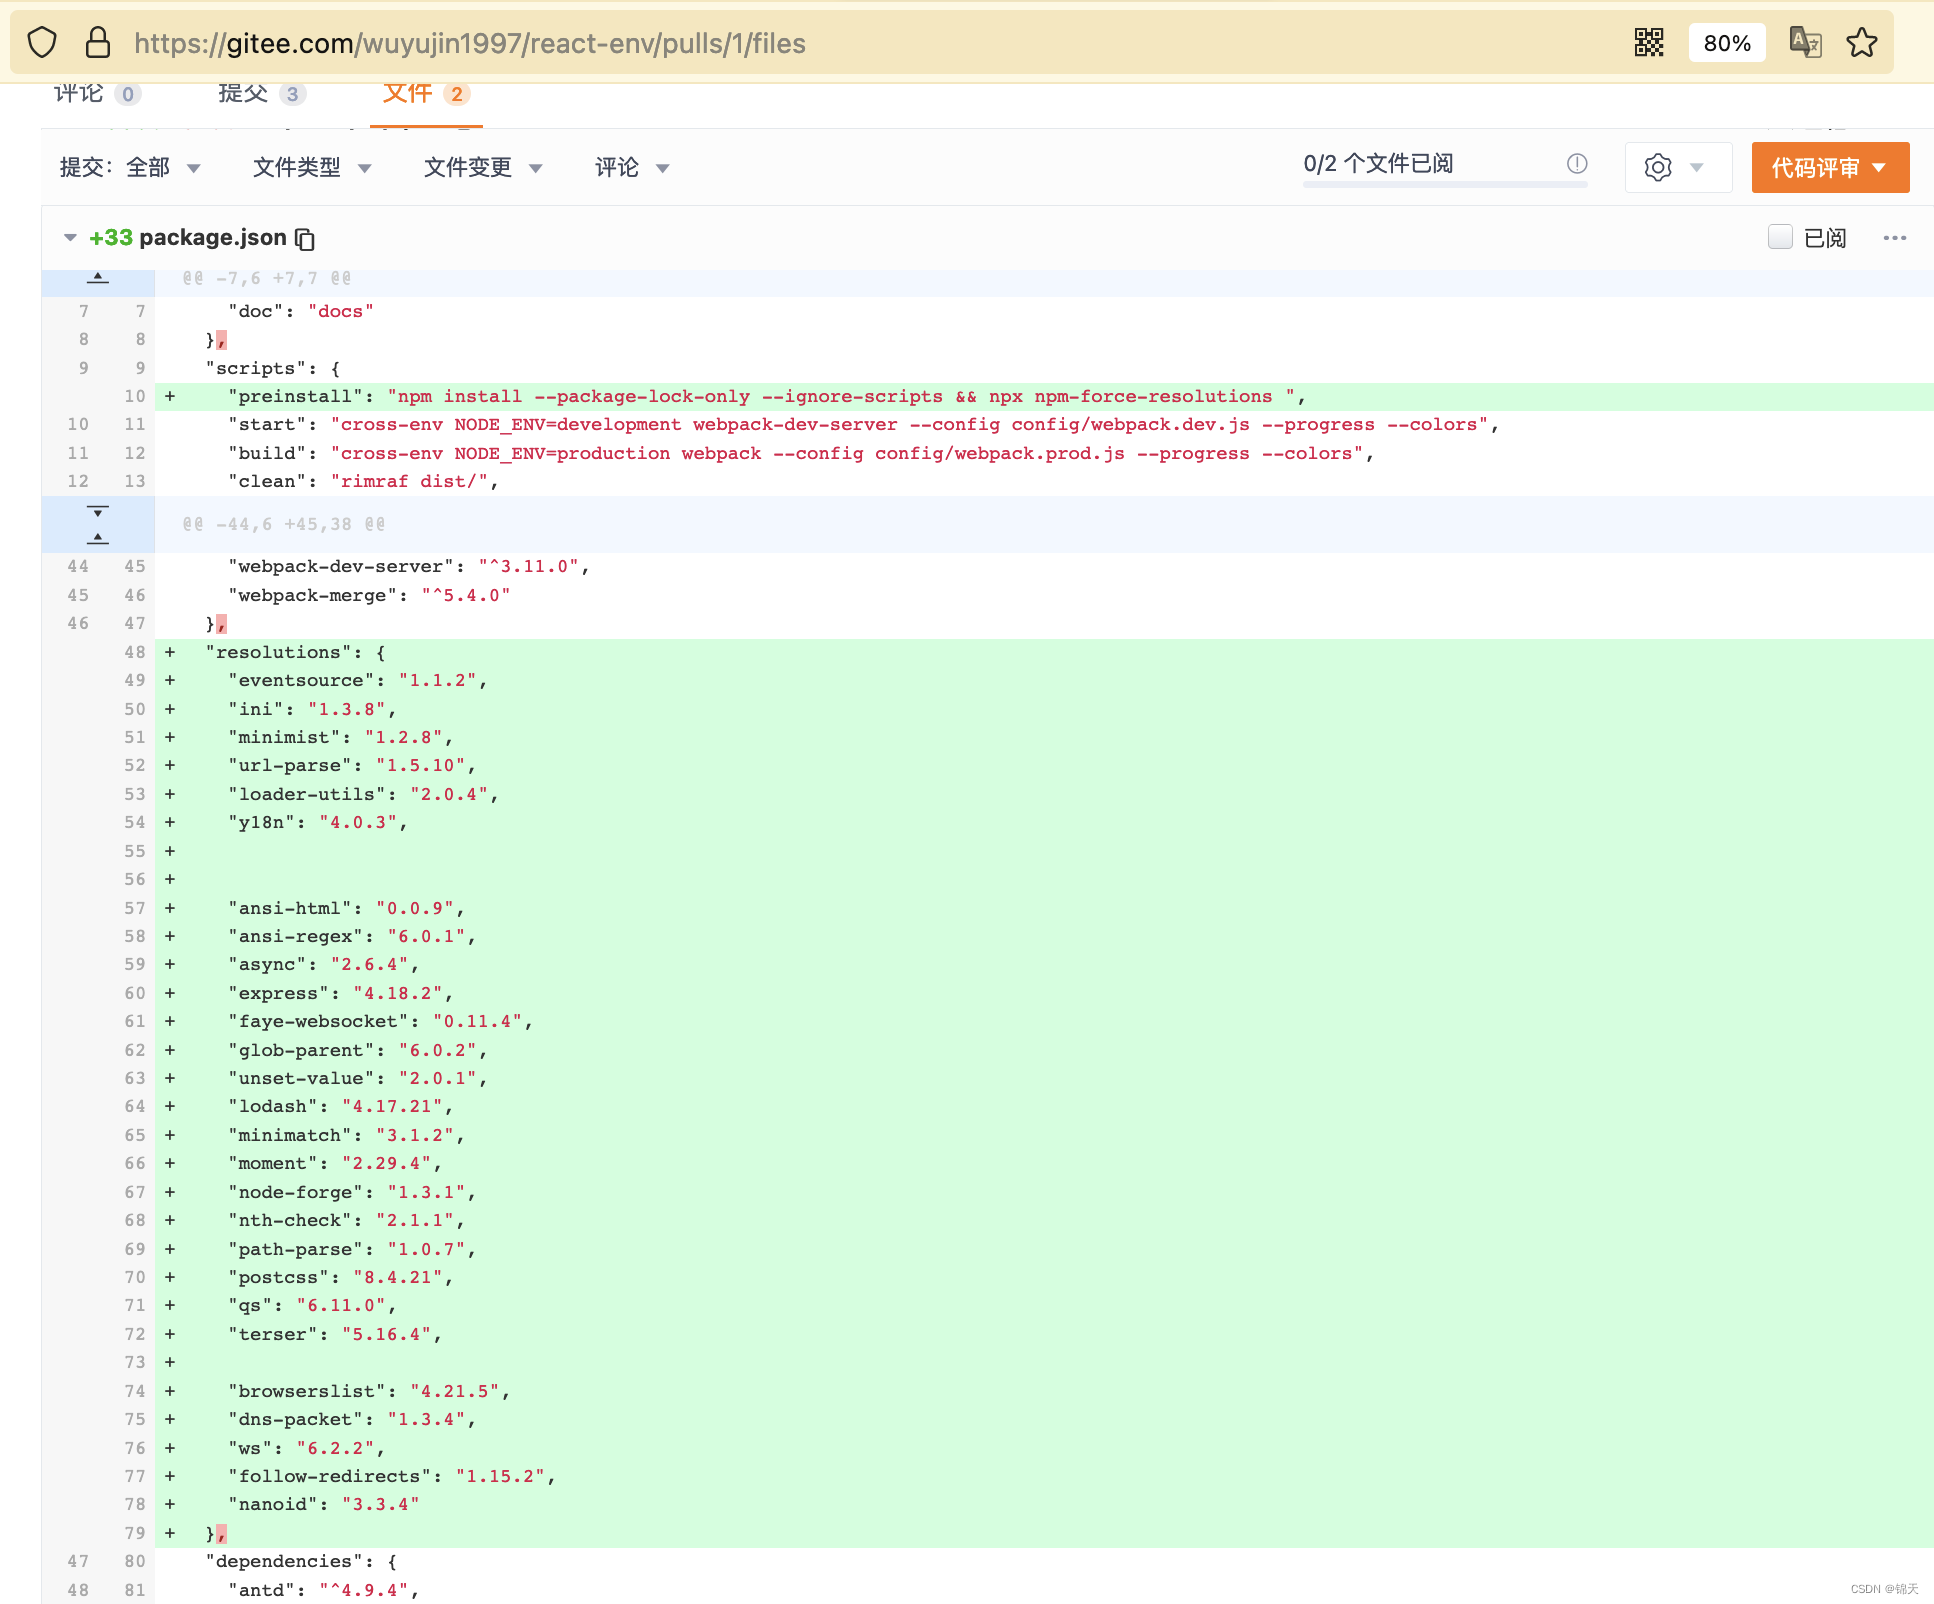Image resolution: width=1934 pixels, height=1604 pixels.
Task: Open the 评论 filter dropdown
Action: pos(632,167)
